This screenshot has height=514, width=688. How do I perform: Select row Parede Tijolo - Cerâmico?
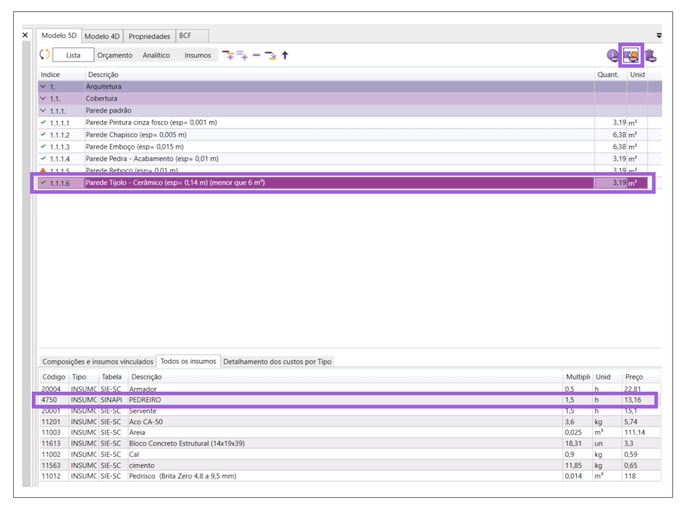(343, 183)
